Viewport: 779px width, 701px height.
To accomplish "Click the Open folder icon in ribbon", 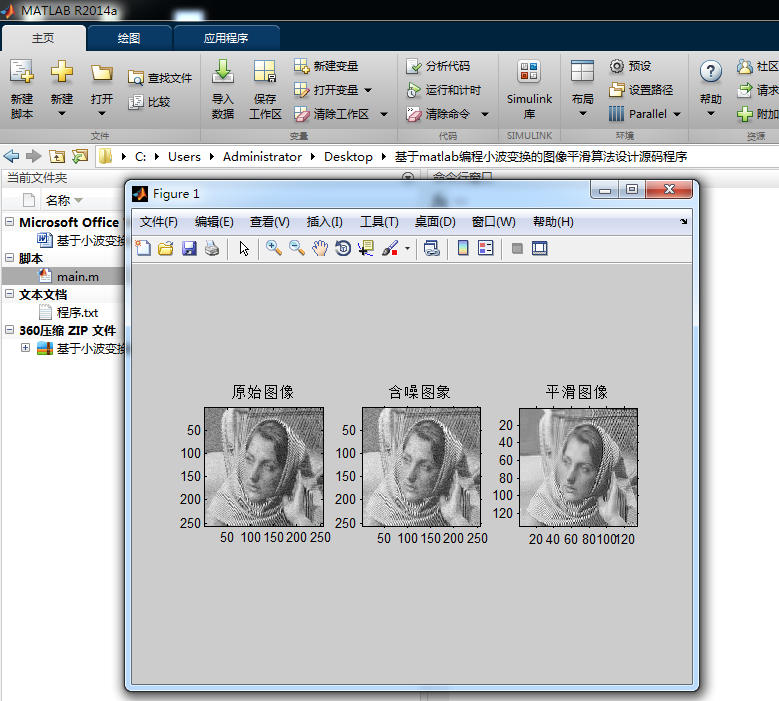I will pyautogui.click(x=102, y=73).
